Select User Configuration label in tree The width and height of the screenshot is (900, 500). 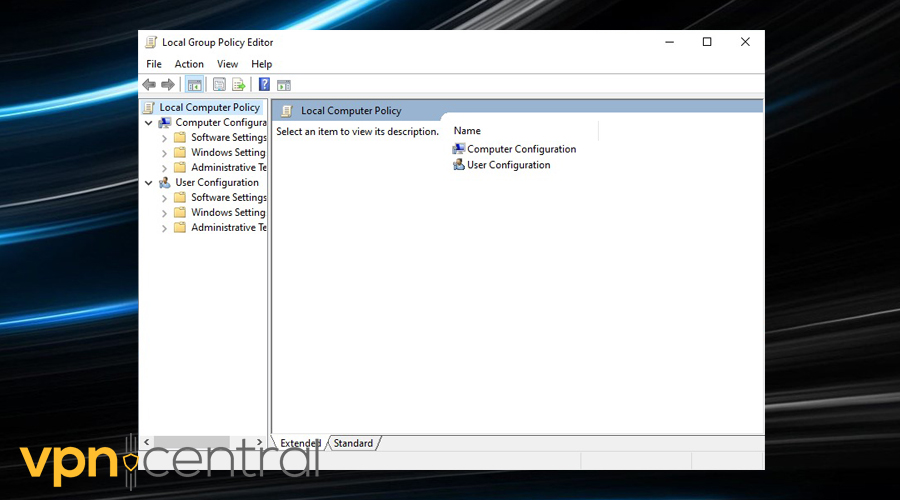[x=217, y=183]
